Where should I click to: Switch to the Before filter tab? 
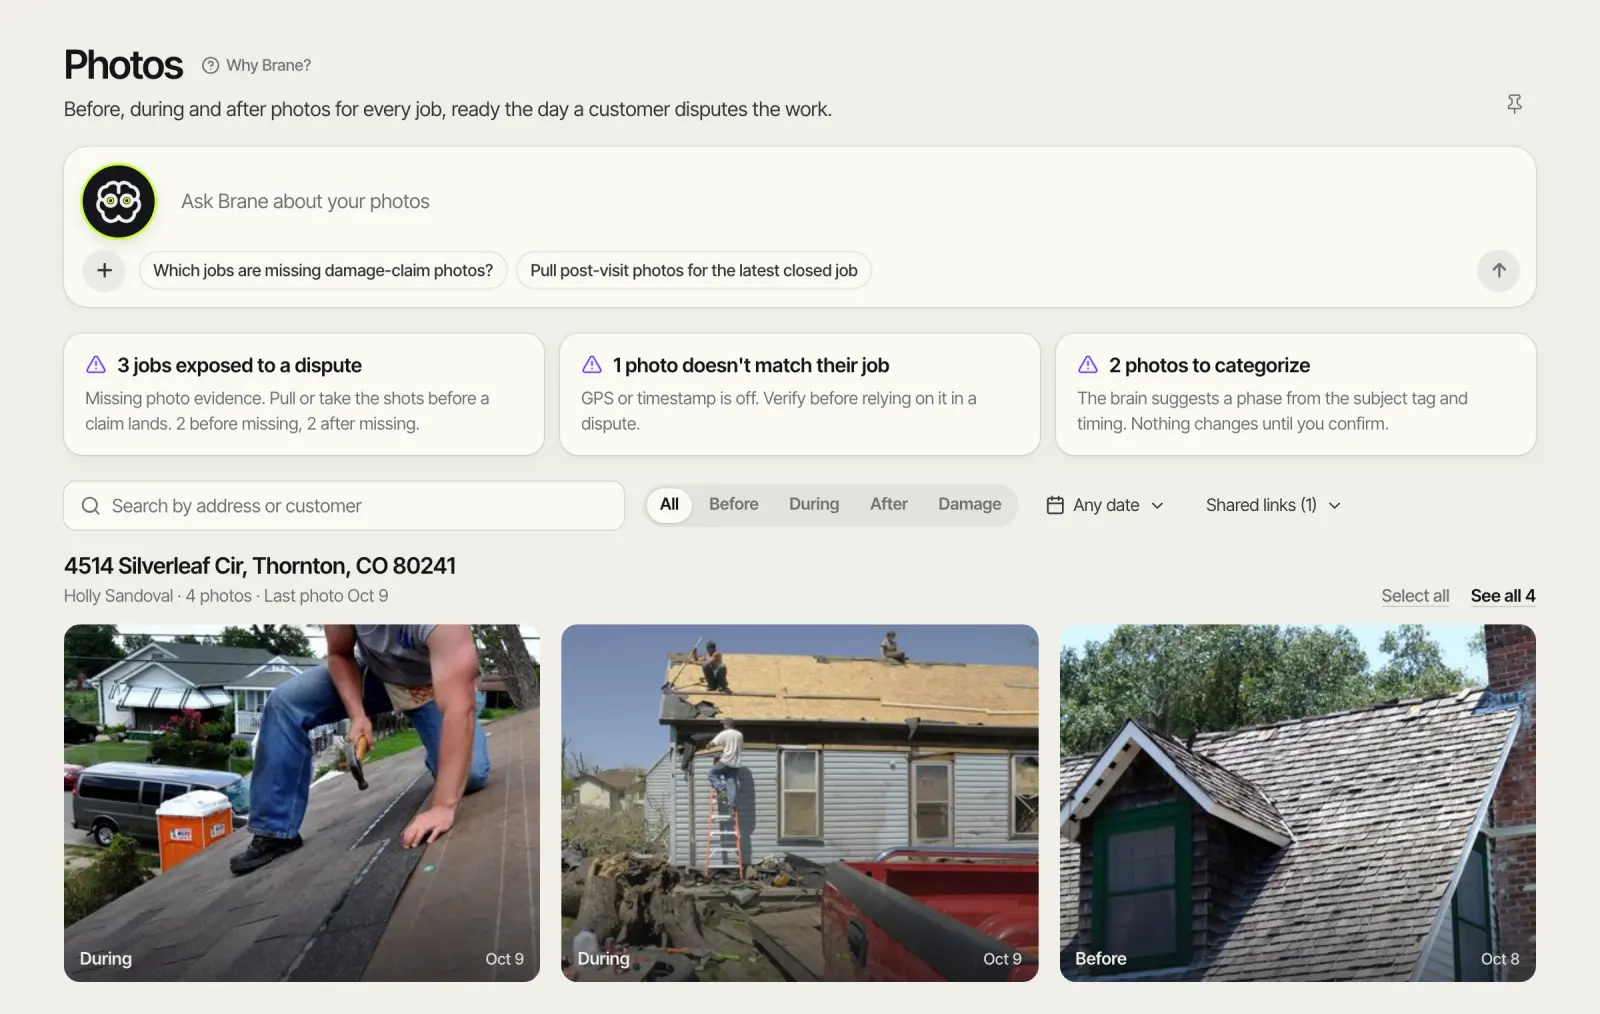tap(734, 504)
